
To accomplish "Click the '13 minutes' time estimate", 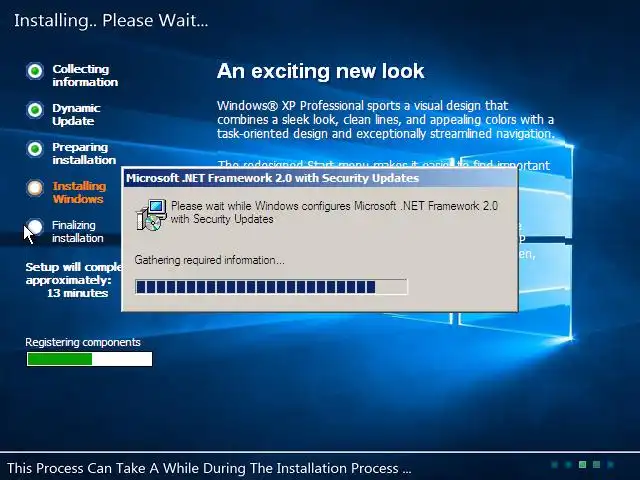I will pos(78,293).
